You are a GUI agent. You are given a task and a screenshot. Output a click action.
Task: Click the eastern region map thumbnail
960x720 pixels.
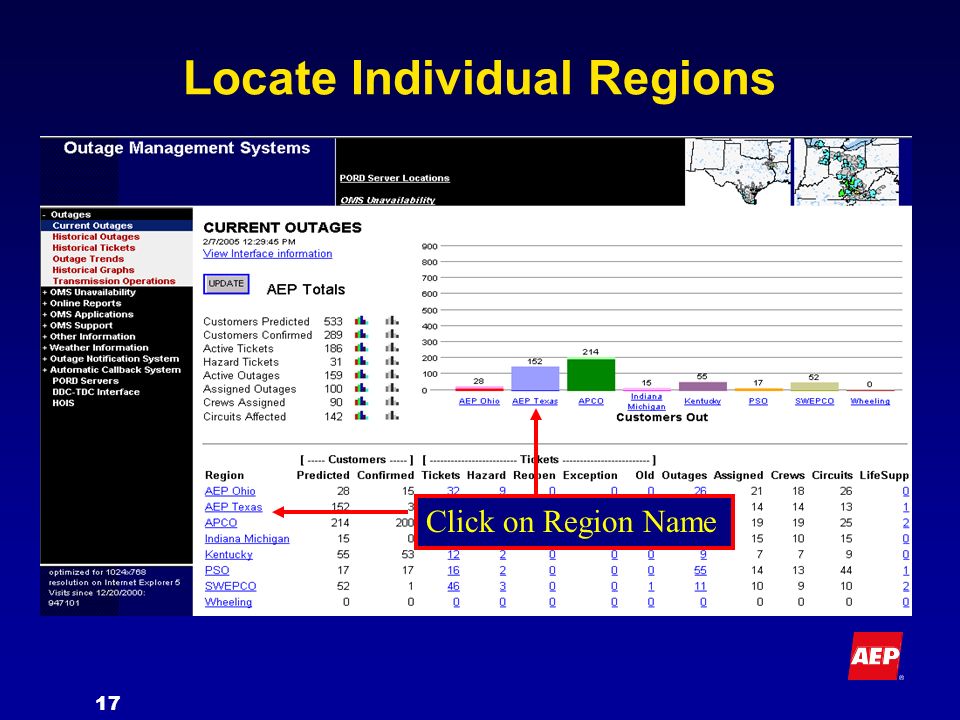pos(847,171)
